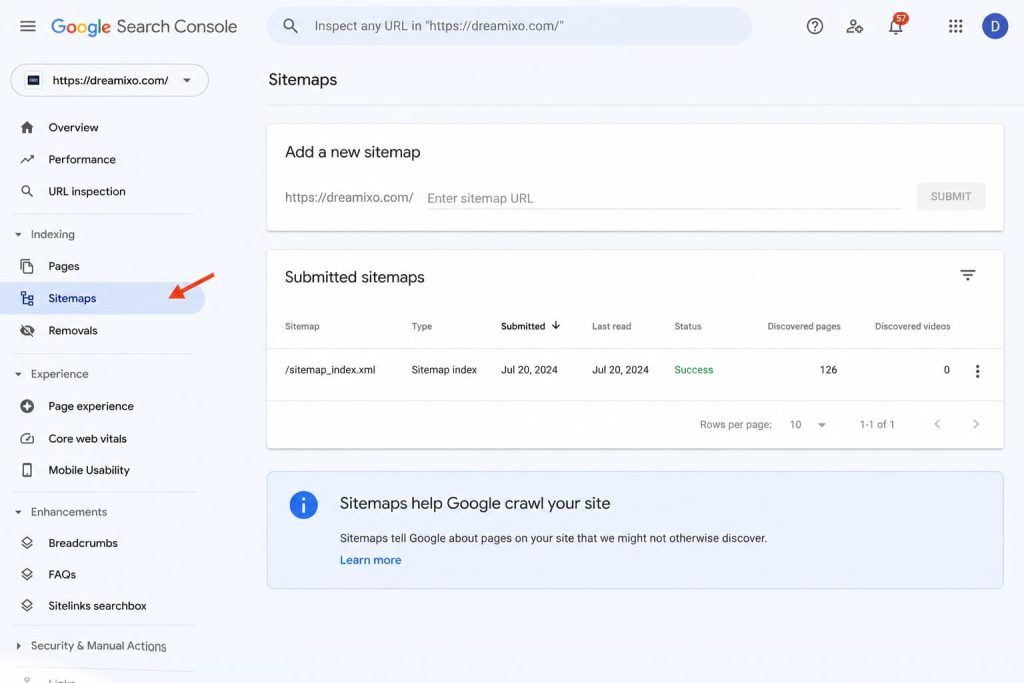Click the search magnifier icon in the URL bar
The width and height of the screenshot is (1024, 683).
point(290,26)
